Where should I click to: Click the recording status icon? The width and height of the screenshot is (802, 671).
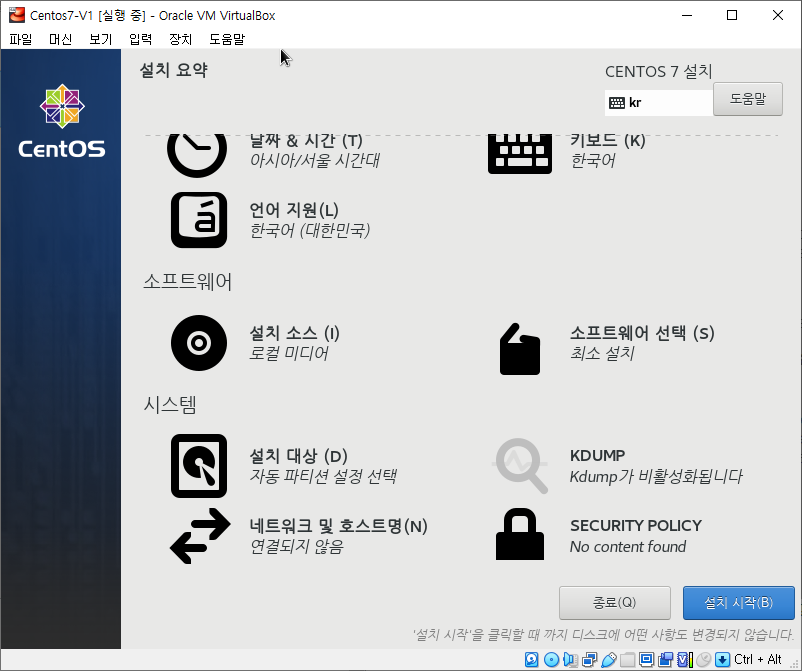(x=665, y=659)
